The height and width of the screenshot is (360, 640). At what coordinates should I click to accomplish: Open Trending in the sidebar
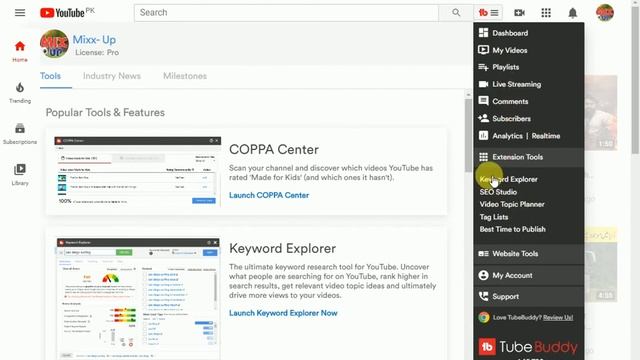point(20,93)
